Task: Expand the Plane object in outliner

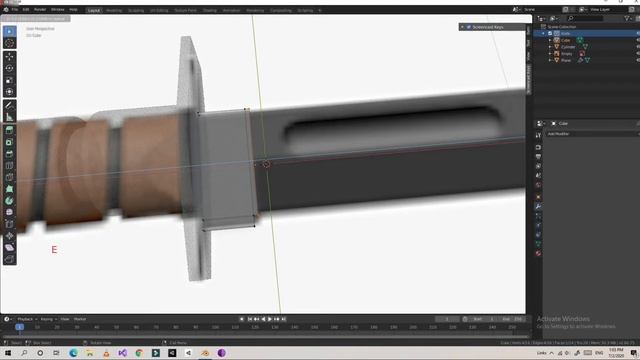Action: (x=550, y=60)
